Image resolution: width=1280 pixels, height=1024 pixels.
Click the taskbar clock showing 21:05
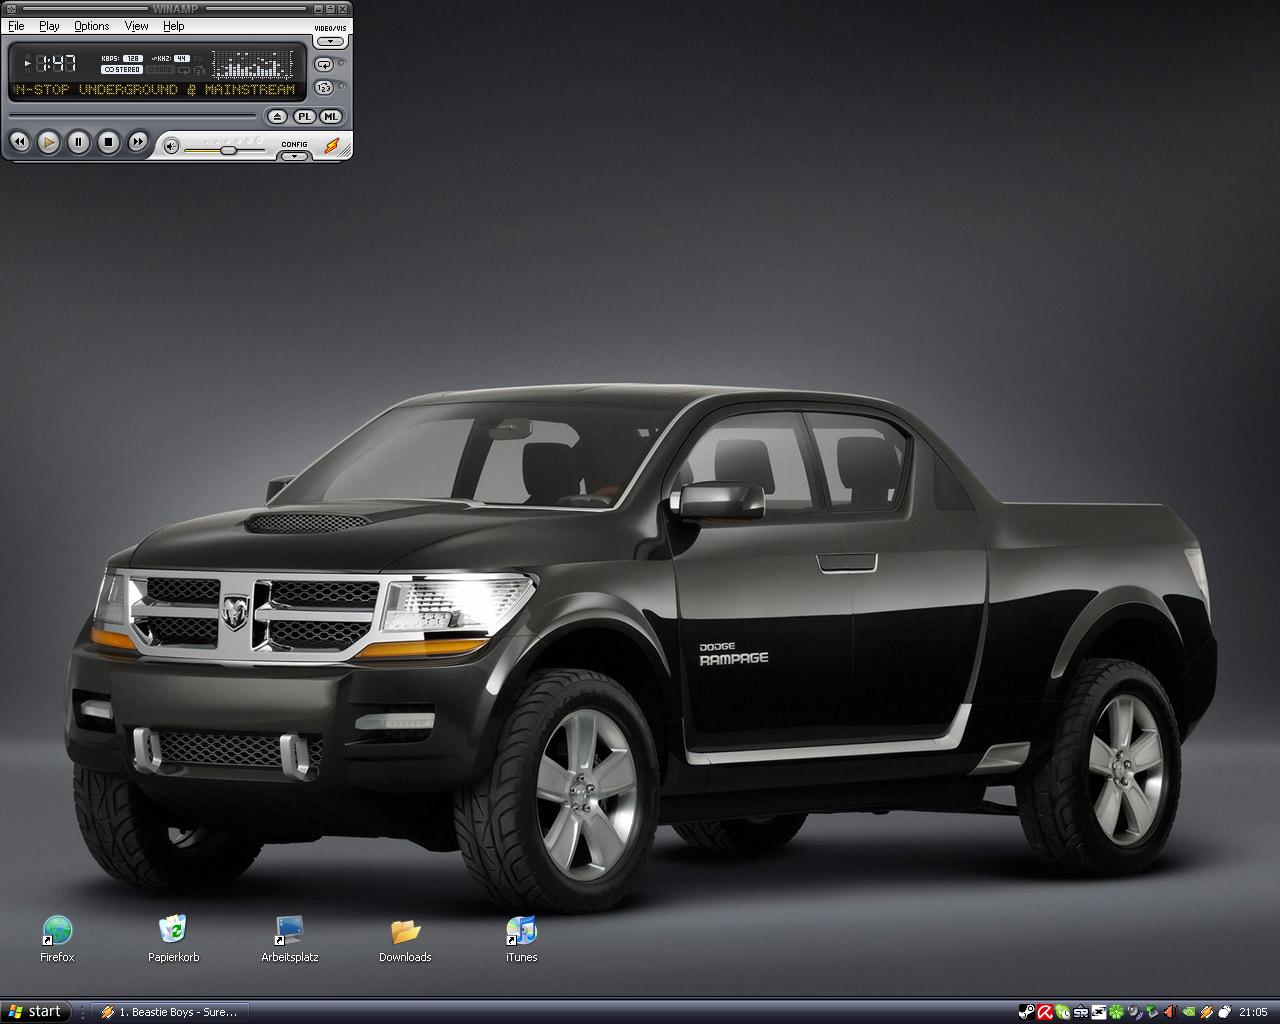coord(1253,1012)
